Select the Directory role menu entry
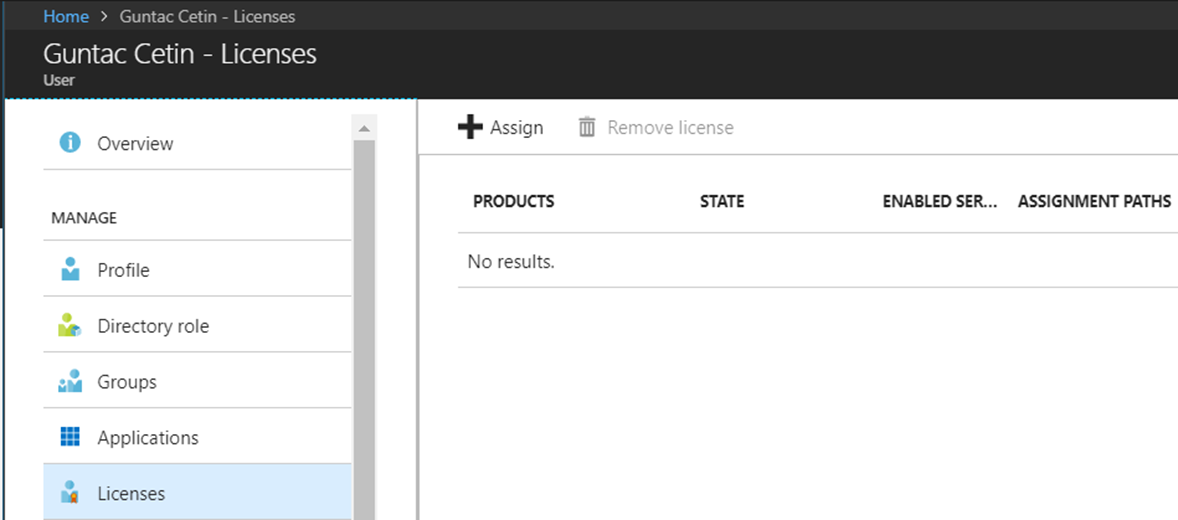This screenshot has width=1178, height=520. pyautogui.click(x=197, y=325)
